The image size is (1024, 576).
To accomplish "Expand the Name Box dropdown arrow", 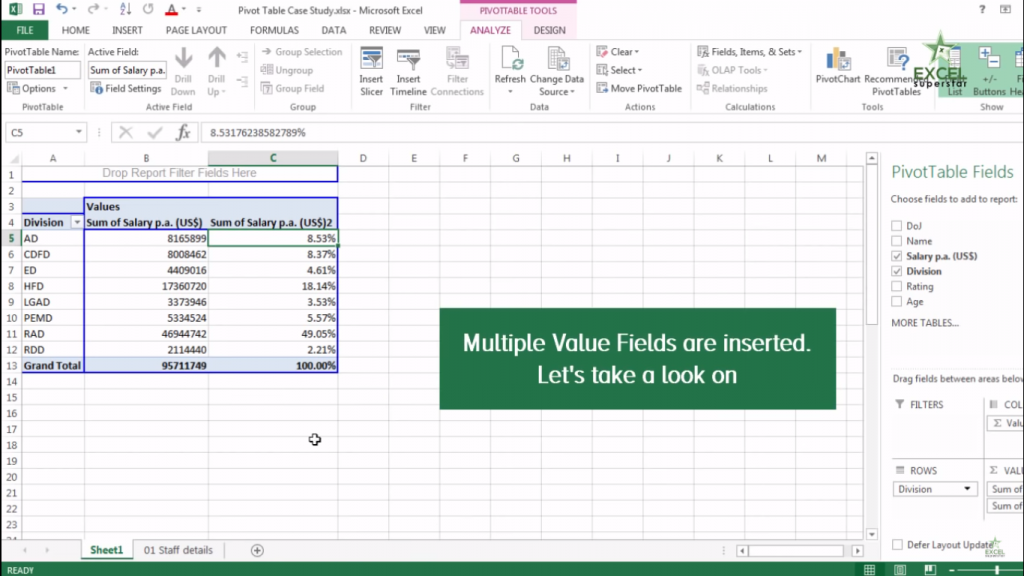I will pos(79,132).
